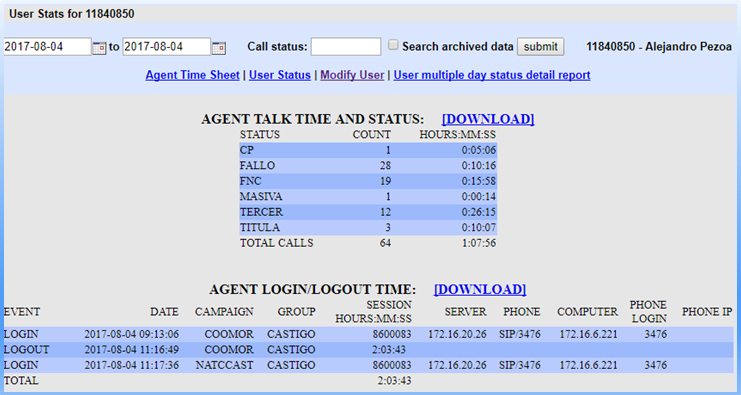Select the FNC status label
This screenshot has width=741, height=395.
point(250,181)
